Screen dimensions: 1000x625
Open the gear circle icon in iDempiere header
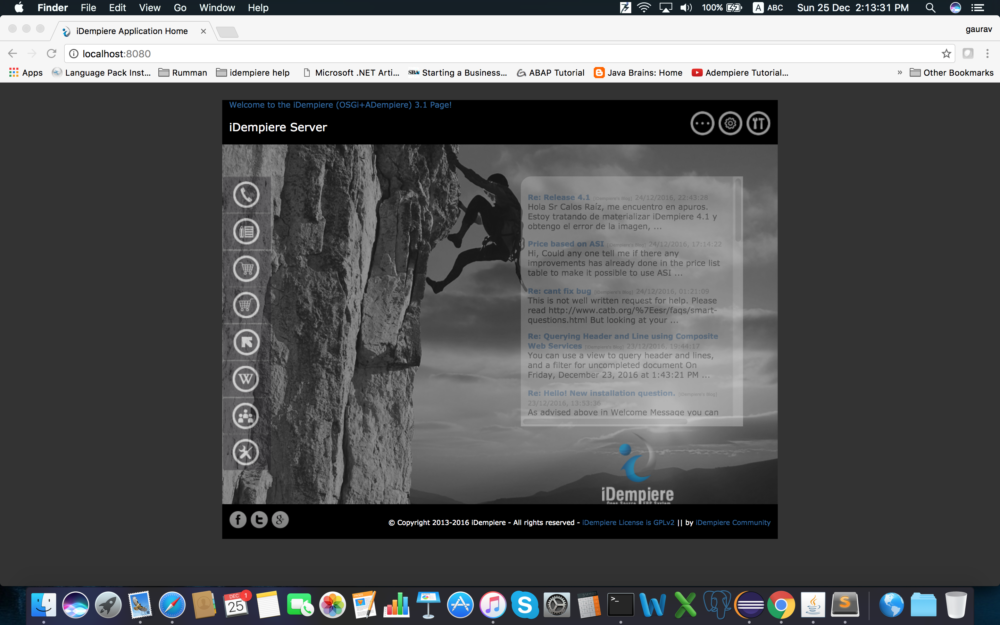pyautogui.click(x=730, y=123)
